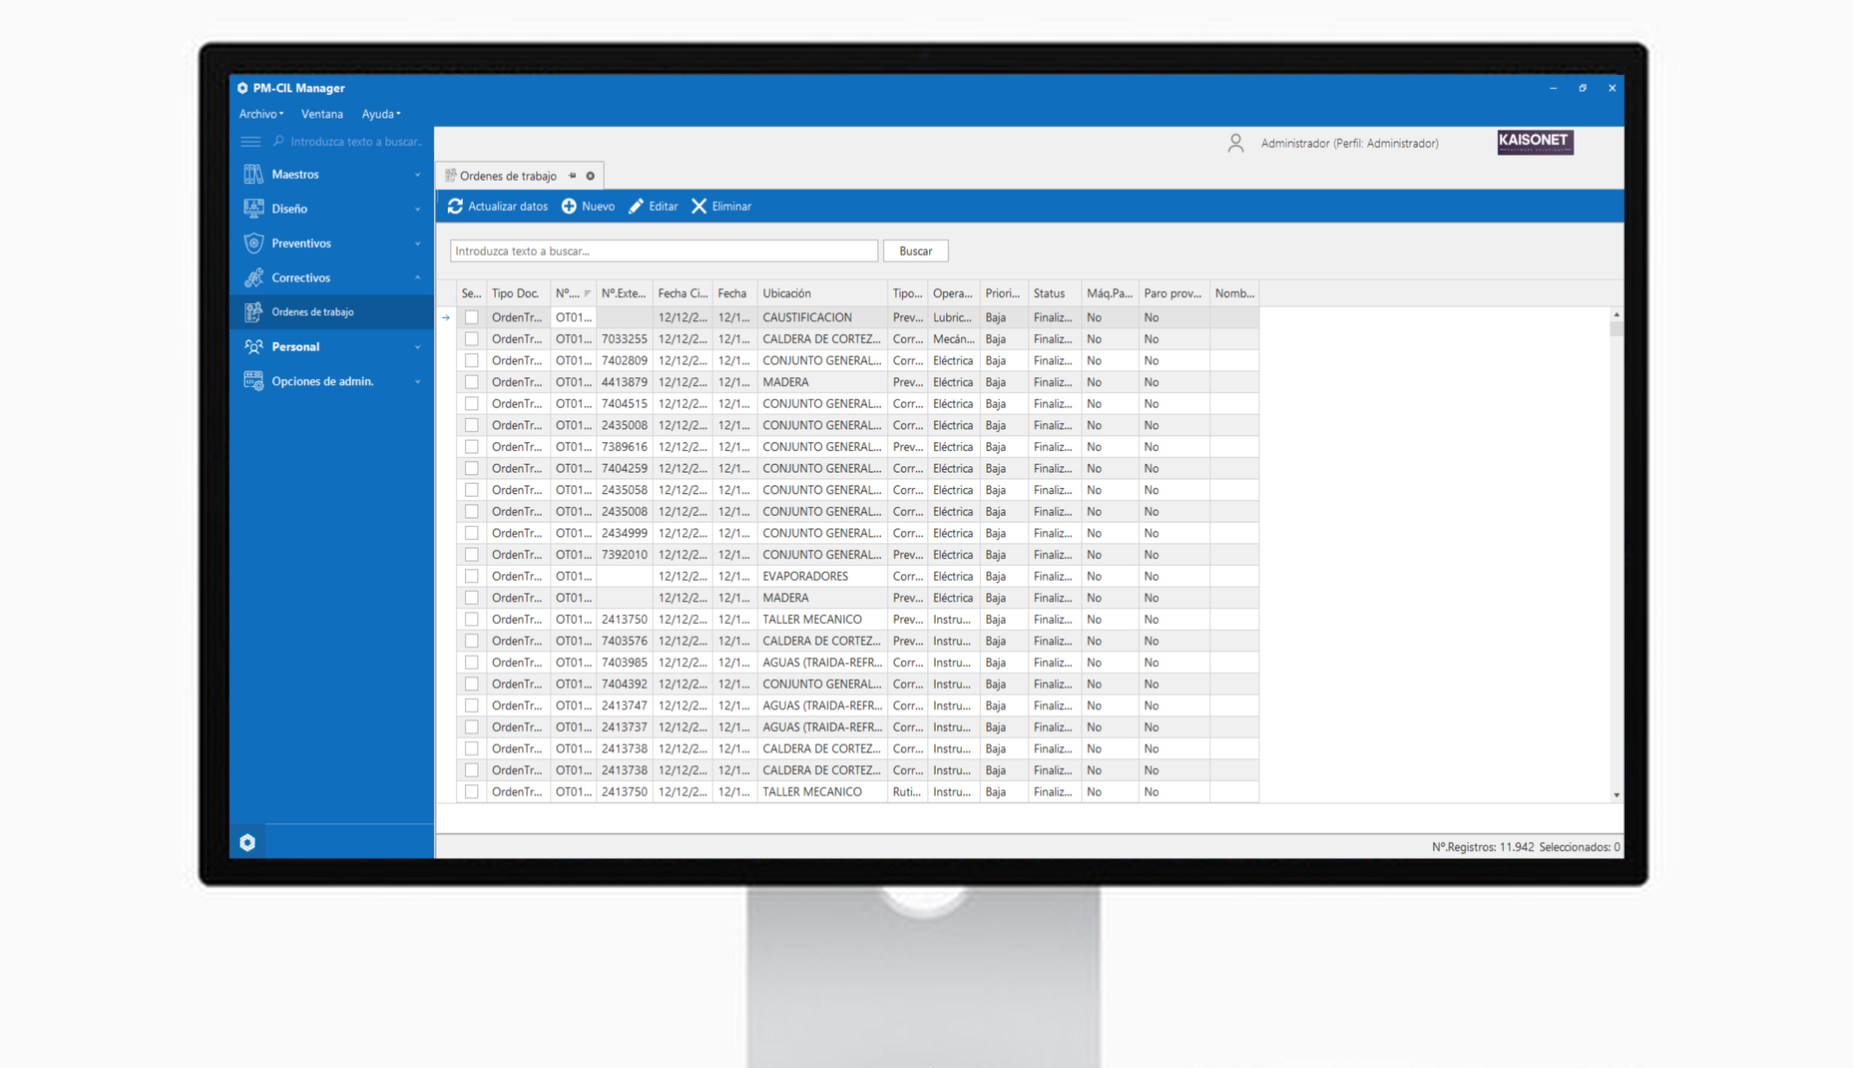Click the Actualizar datos refresh icon
Screen dimensions: 1853x1068
pyautogui.click(x=455, y=206)
